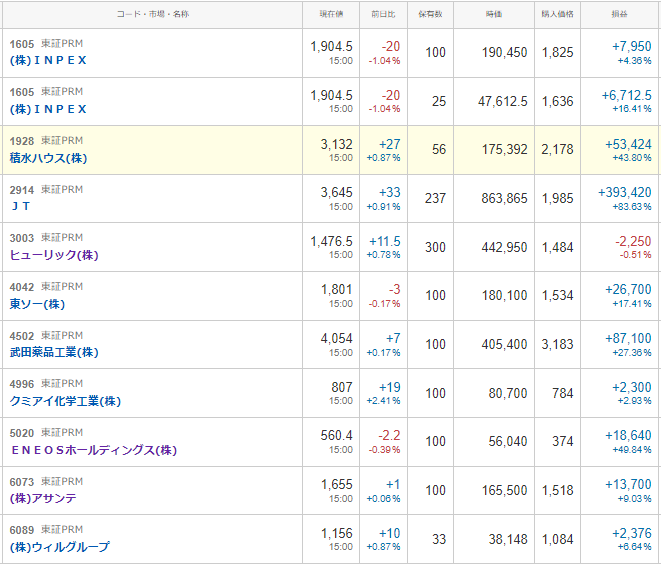Click the market value 165,500
The height and width of the screenshot is (564, 661).
(505, 490)
